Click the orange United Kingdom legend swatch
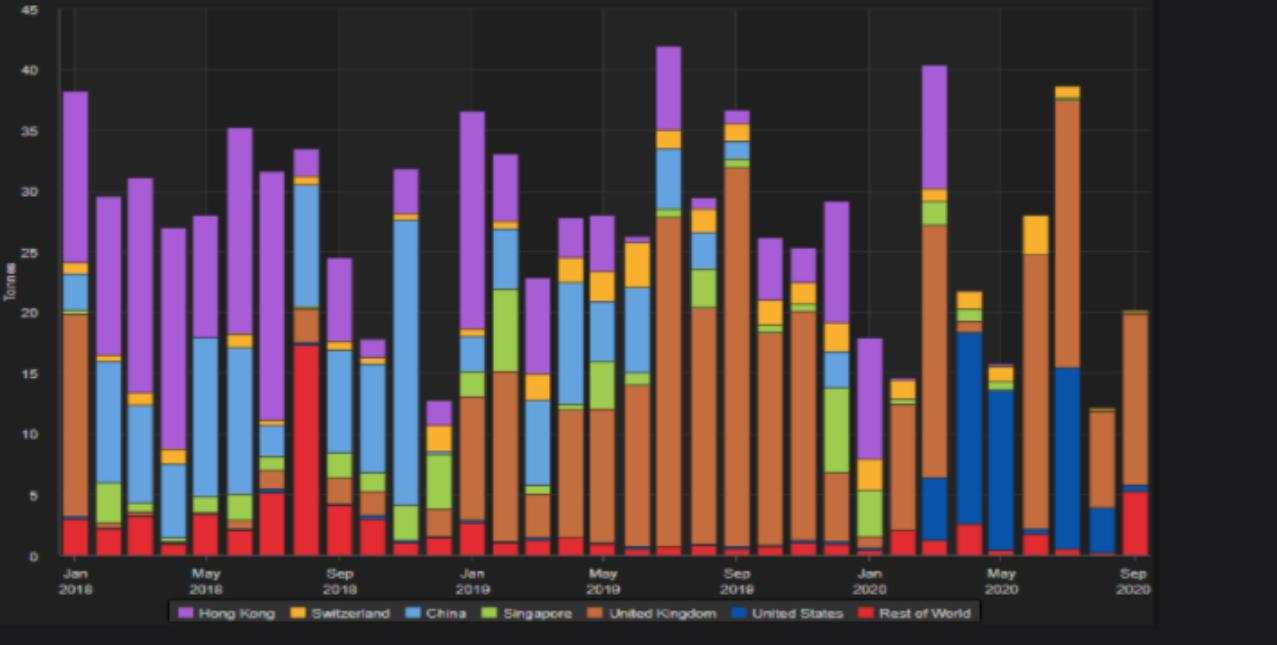Viewport: 1277px width, 645px height. tap(597, 613)
